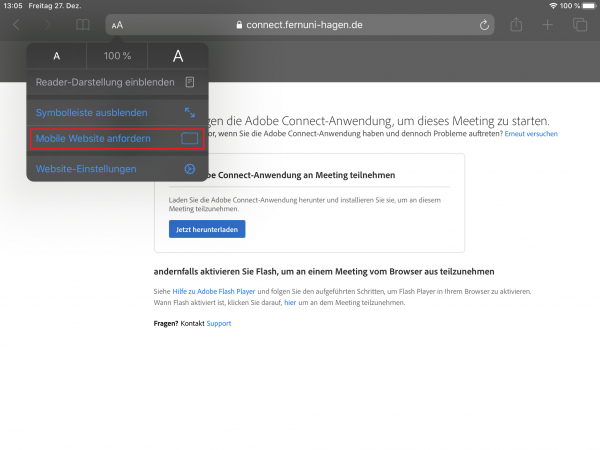Open the share sheet icon
The width and height of the screenshot is (600, 450).
click(x=516, y=24)
